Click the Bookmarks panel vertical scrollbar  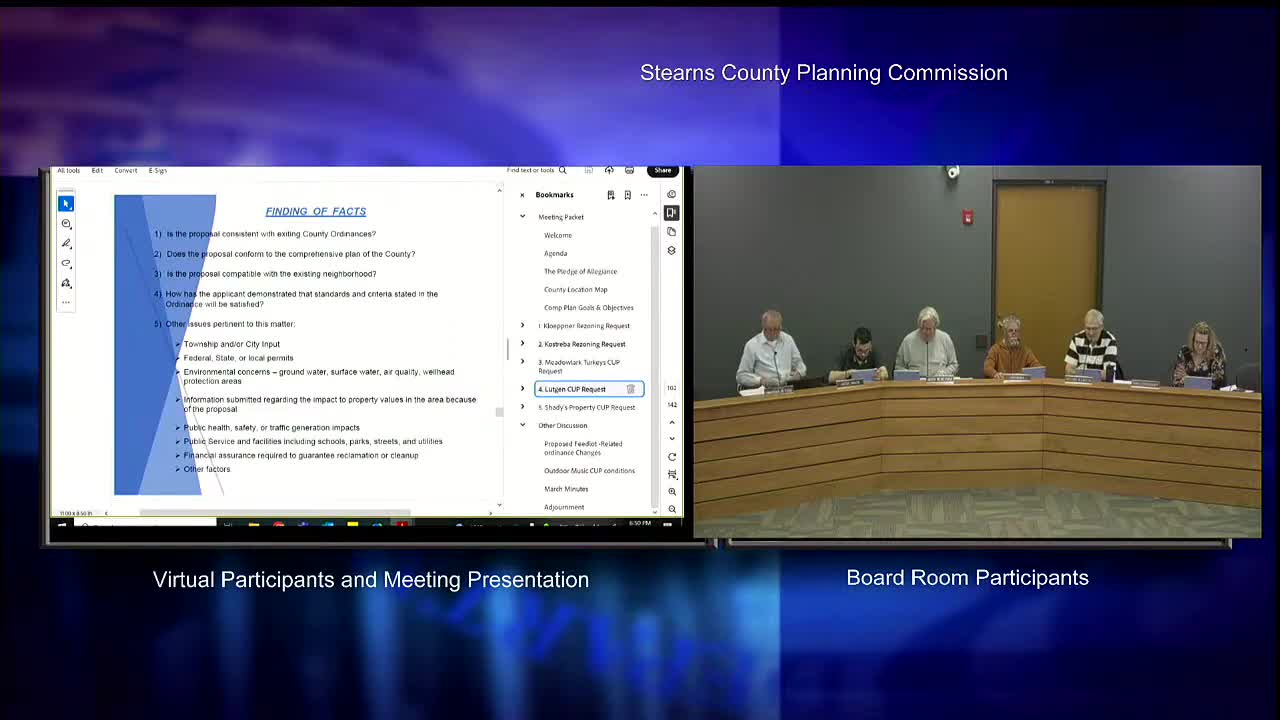[x=656, y=366]
